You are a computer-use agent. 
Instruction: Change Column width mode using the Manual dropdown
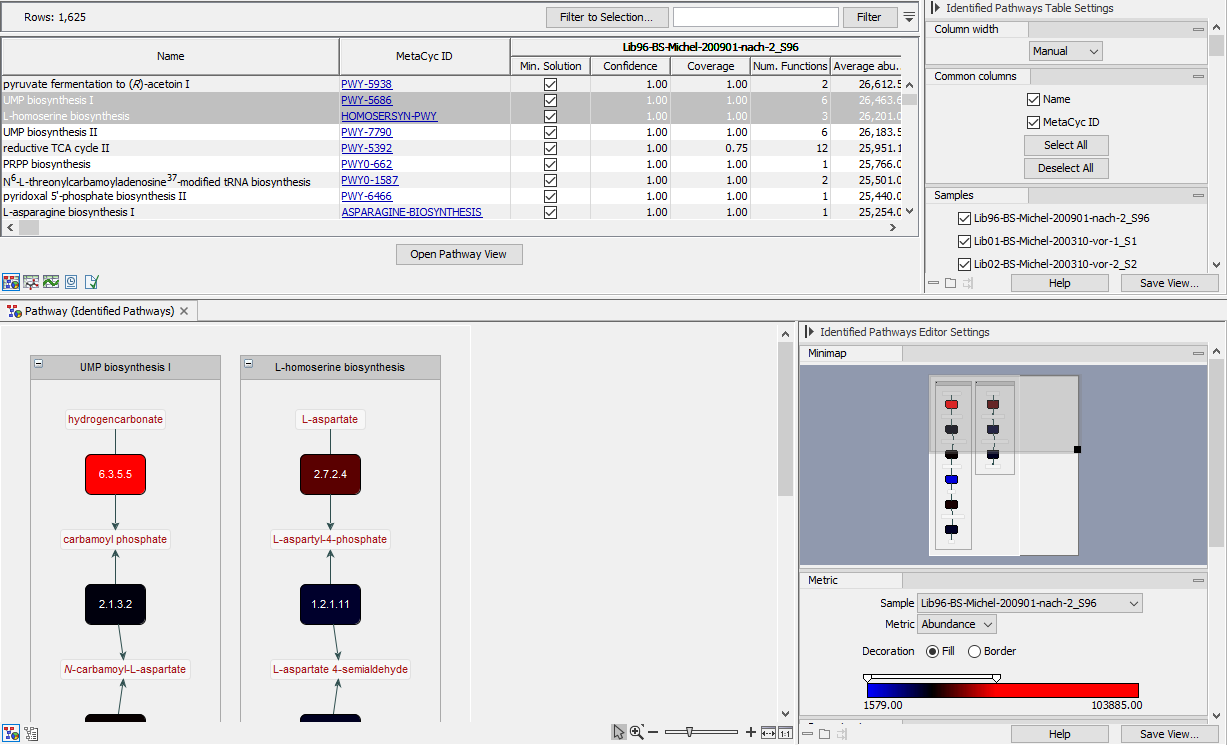[1066, 50]
